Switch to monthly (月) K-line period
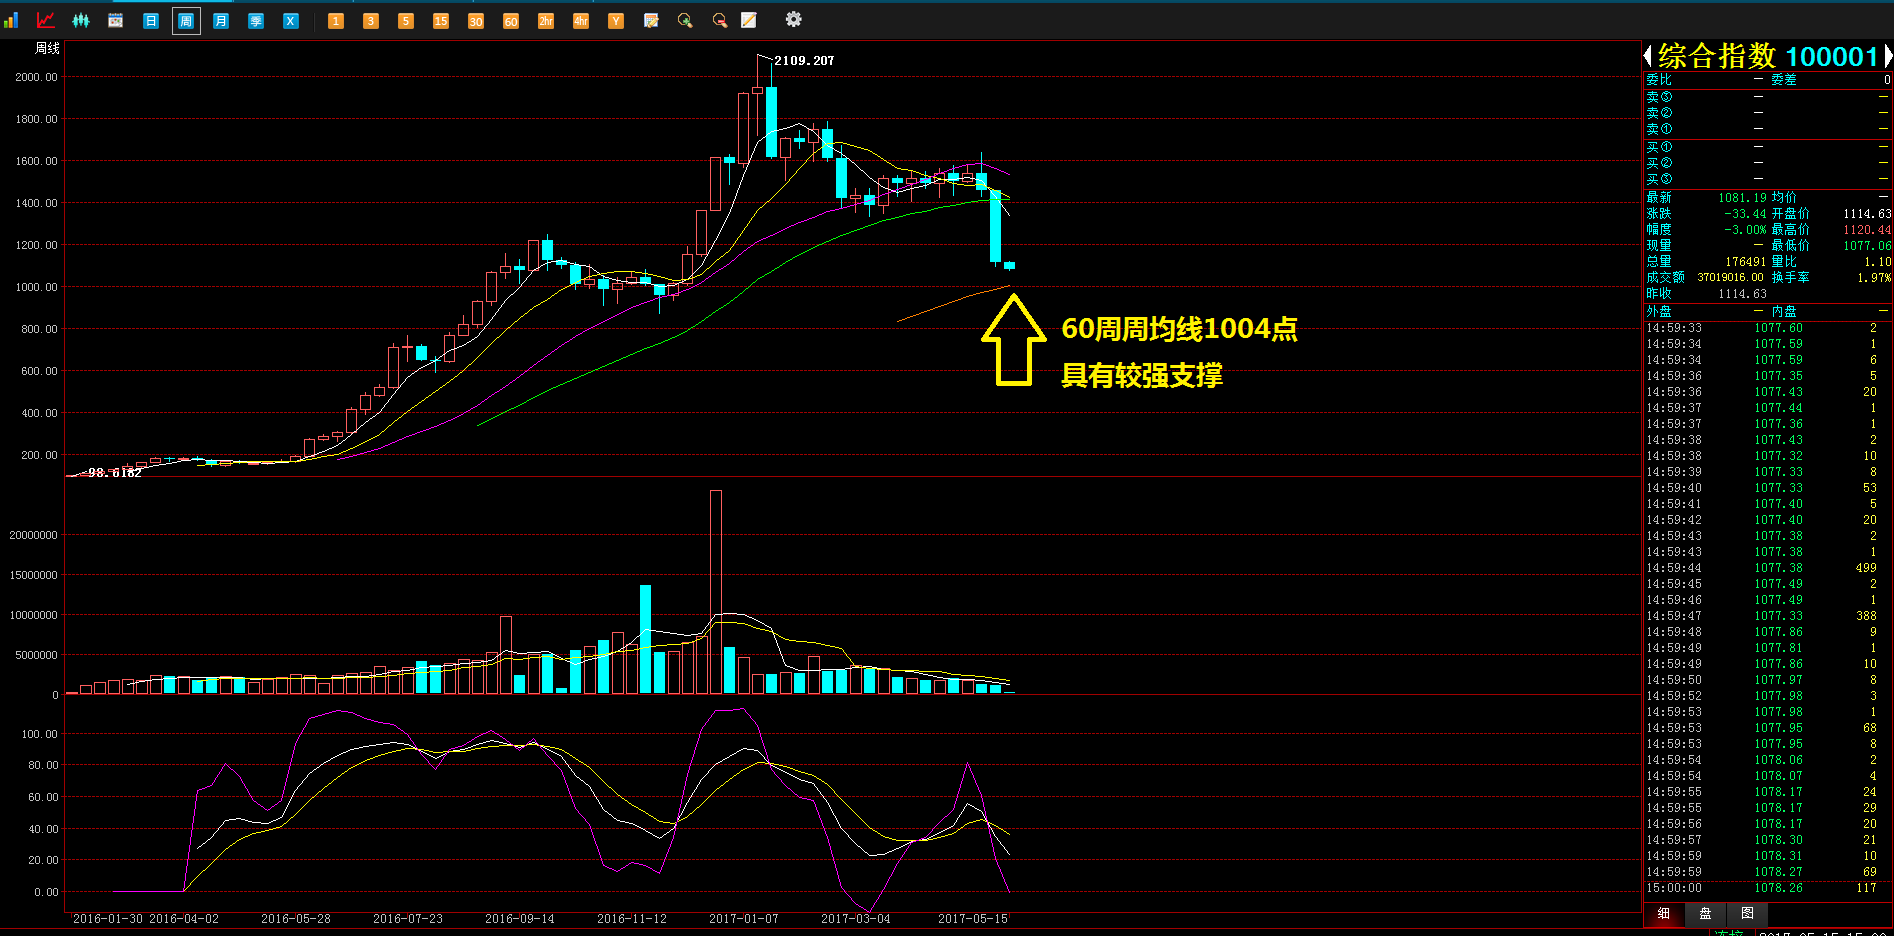 tap(221, 20)
